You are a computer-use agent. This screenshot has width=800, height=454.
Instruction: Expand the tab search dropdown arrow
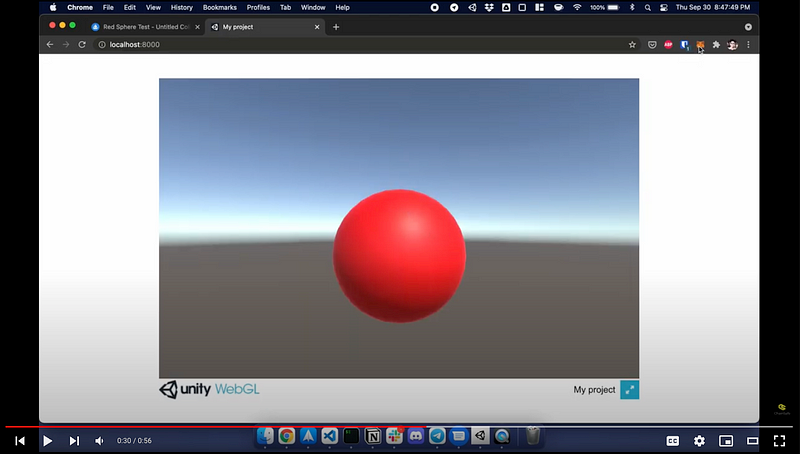point(748,27)
